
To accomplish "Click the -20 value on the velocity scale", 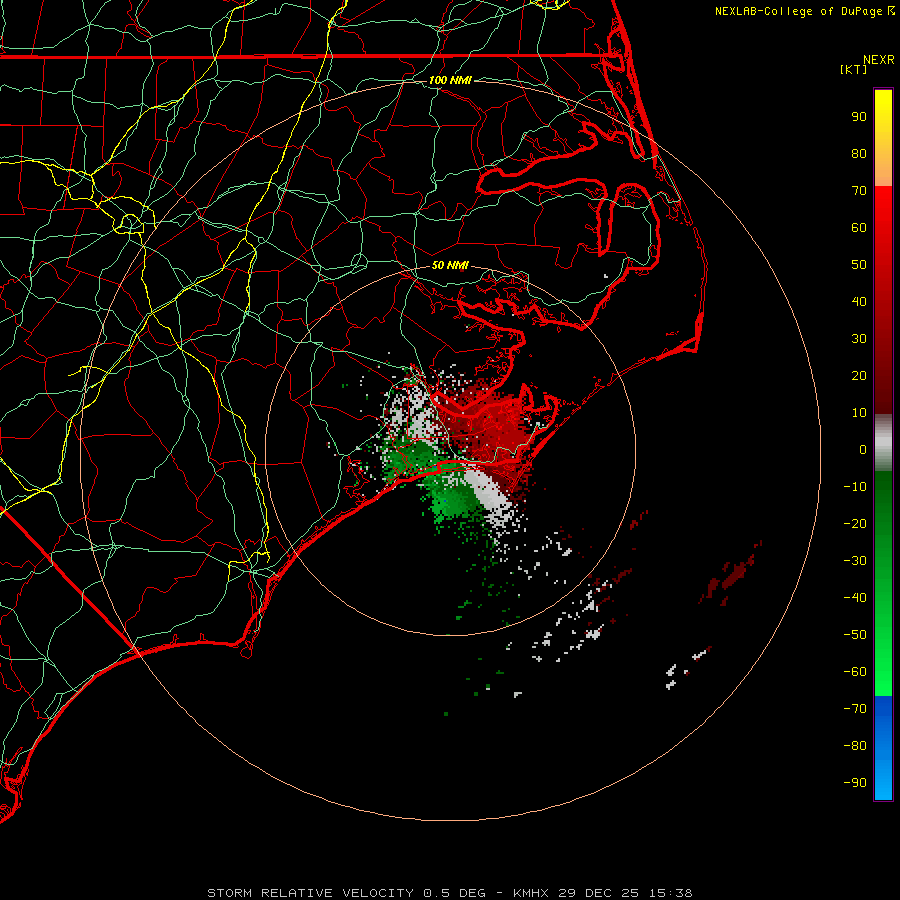I will click(855, 524).
